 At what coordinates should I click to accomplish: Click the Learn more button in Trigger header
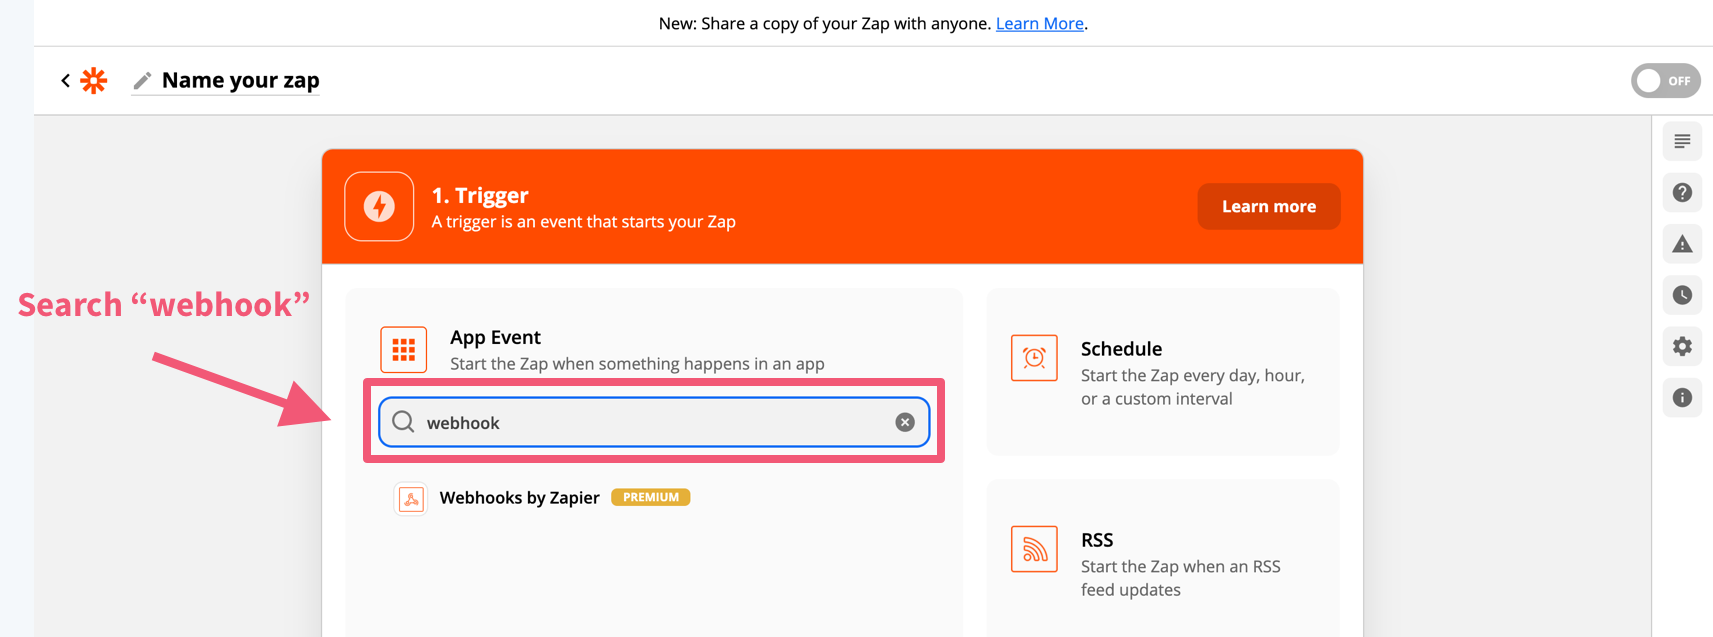pyautogui.click(x=1268, y=206)
